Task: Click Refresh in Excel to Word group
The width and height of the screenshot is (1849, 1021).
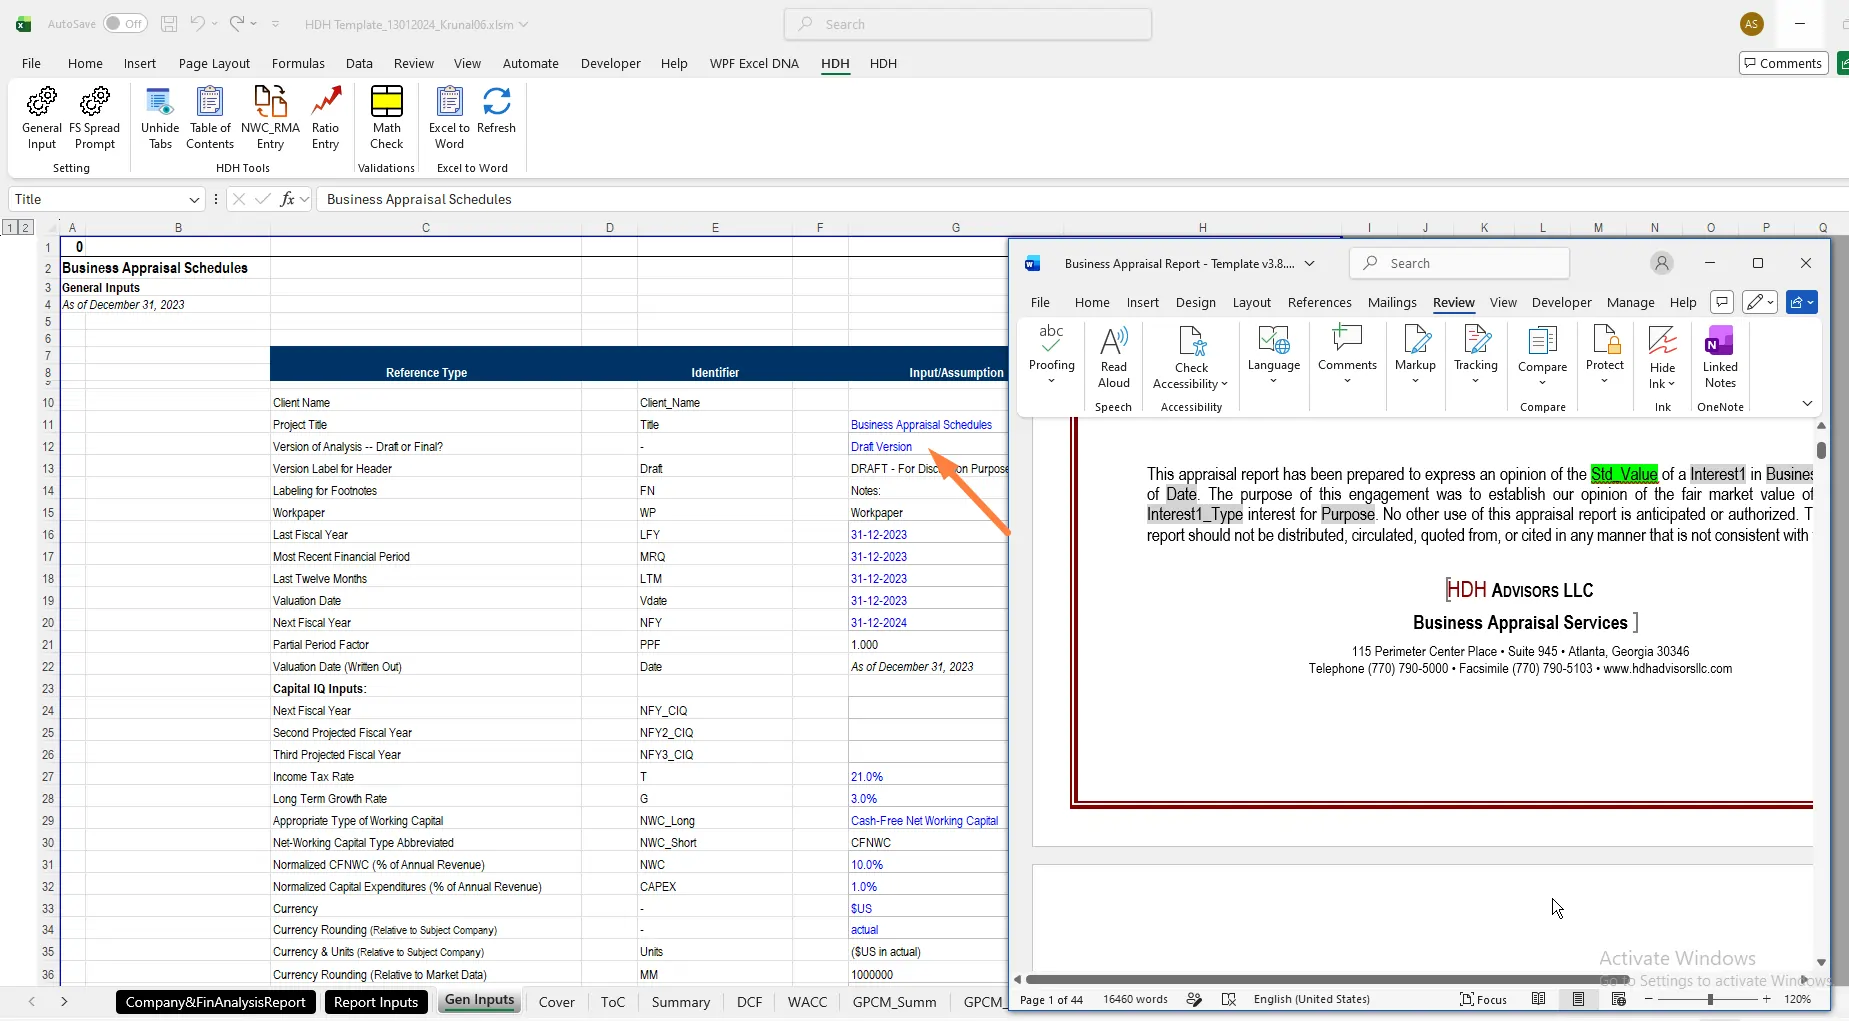Action: click(x=497, y=111)
